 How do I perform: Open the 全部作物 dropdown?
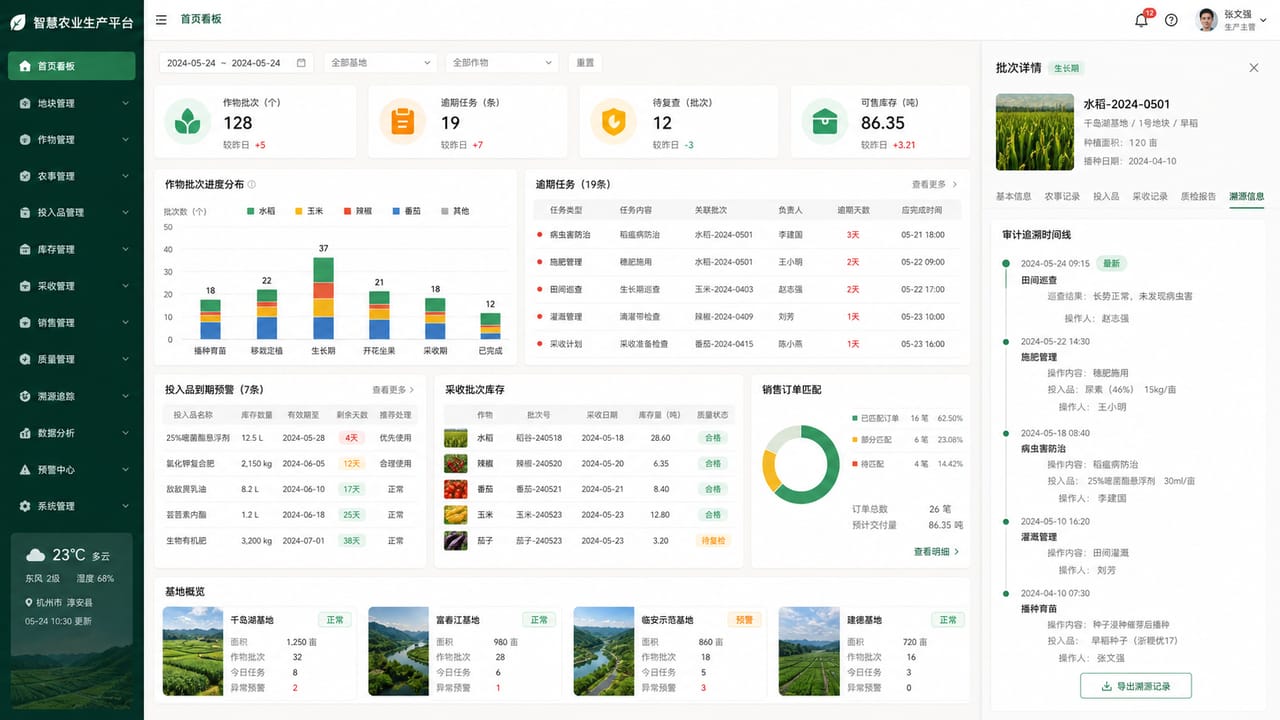click(x=502, y=63)
